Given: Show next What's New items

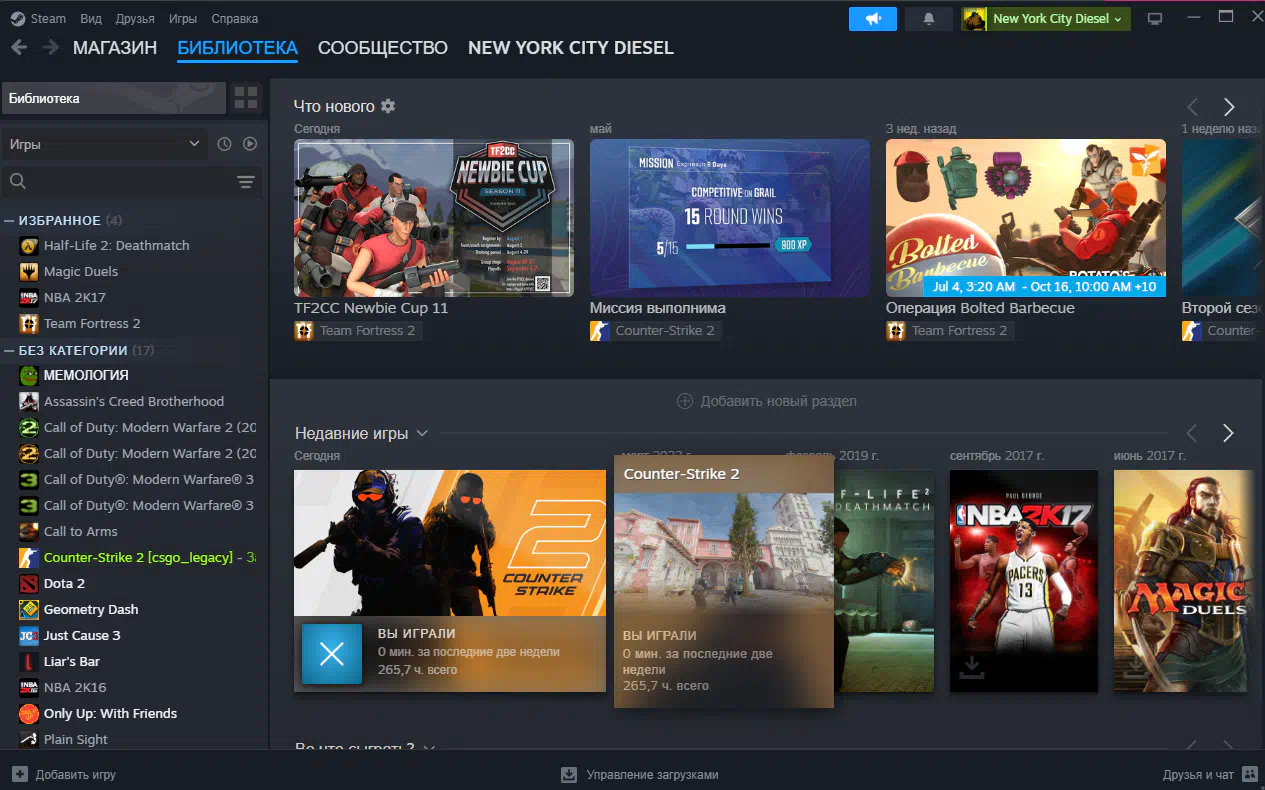Looking at the screenshot, I should (x=1229, y=107).
